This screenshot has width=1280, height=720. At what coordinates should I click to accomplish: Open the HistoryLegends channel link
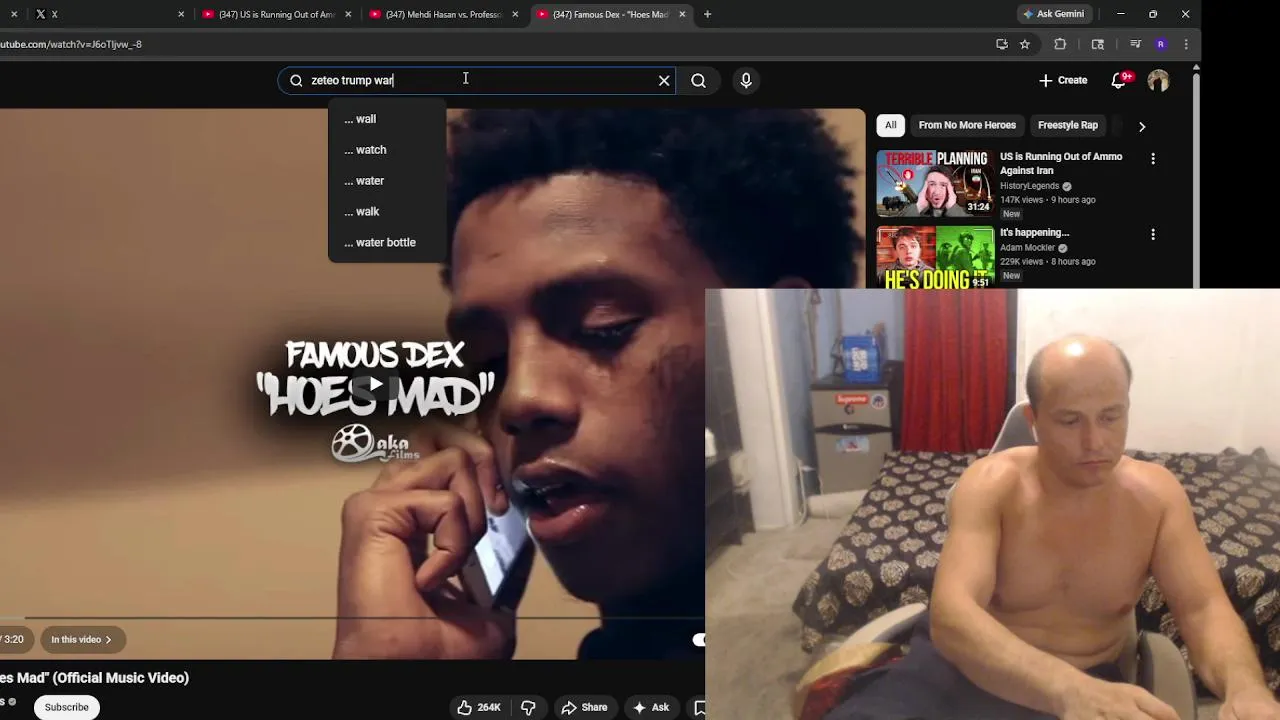pos(1029,186)
